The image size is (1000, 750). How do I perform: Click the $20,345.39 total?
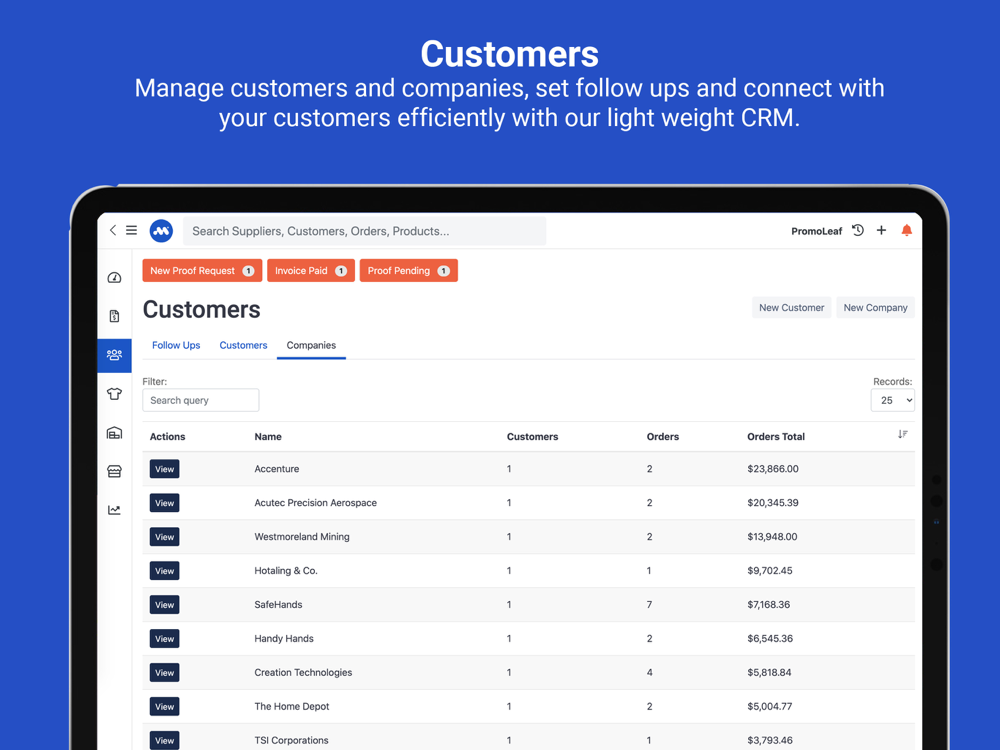(773, 503)
